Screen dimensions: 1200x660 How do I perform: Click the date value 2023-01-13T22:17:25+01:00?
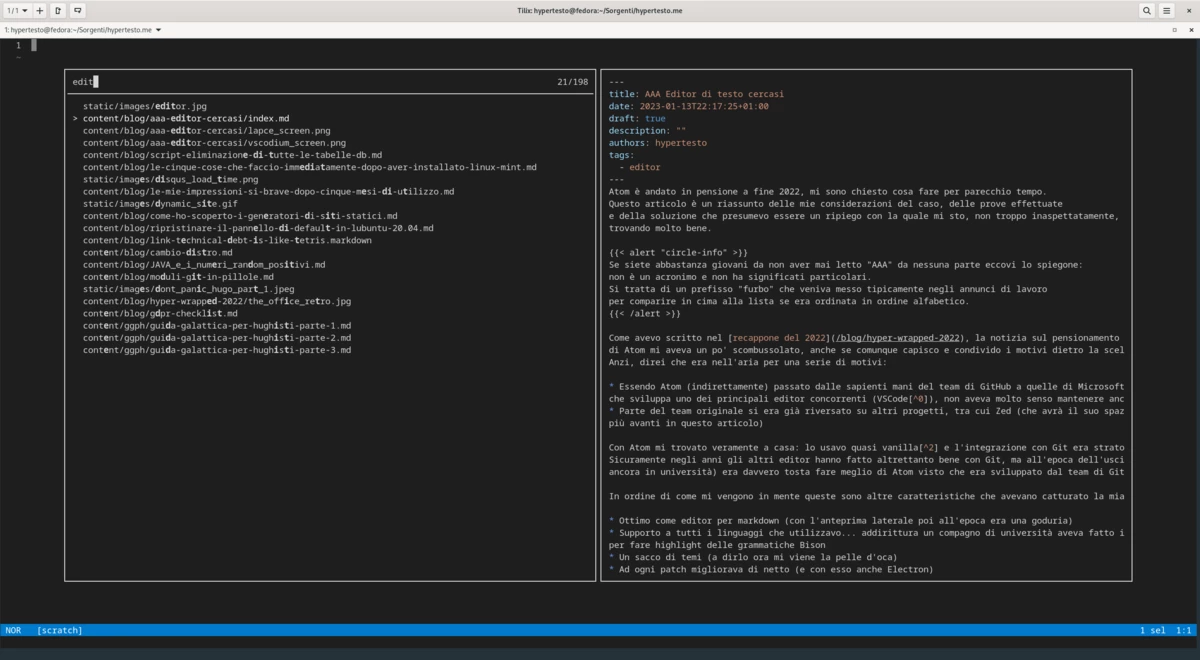click(702, 106)
